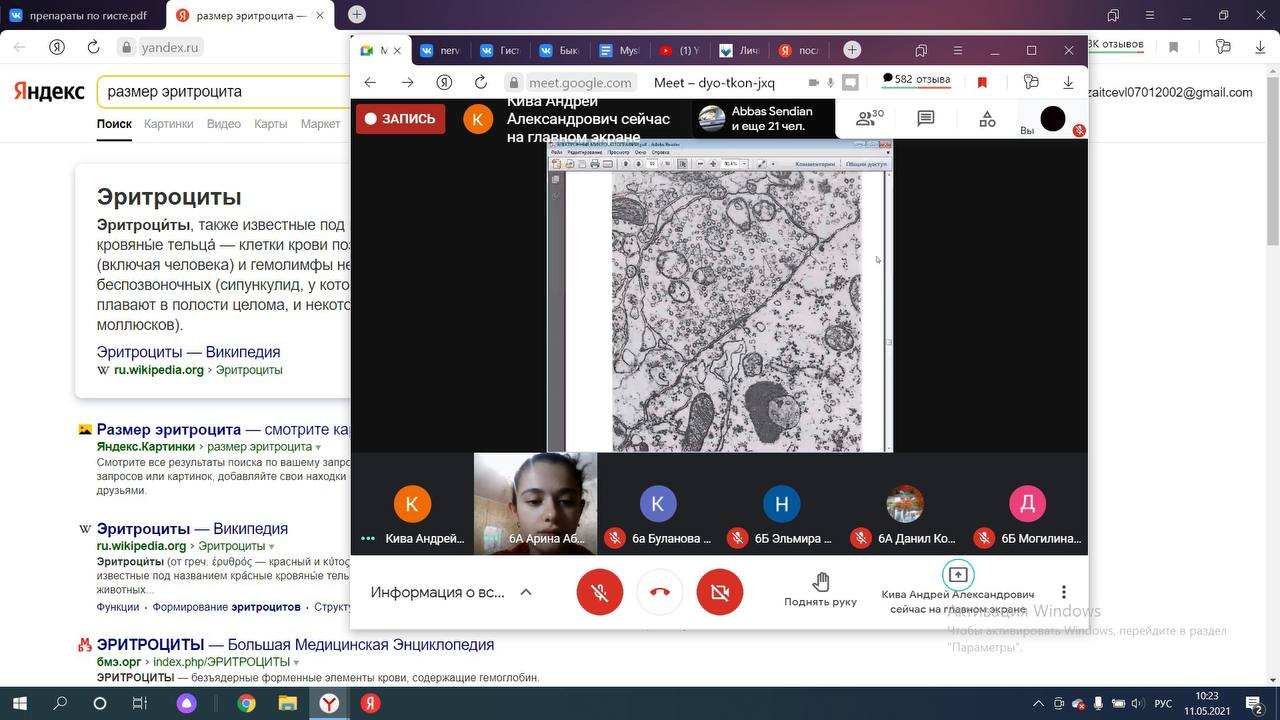
Task: Open Windows Start menu
Action: click(19, 703)
